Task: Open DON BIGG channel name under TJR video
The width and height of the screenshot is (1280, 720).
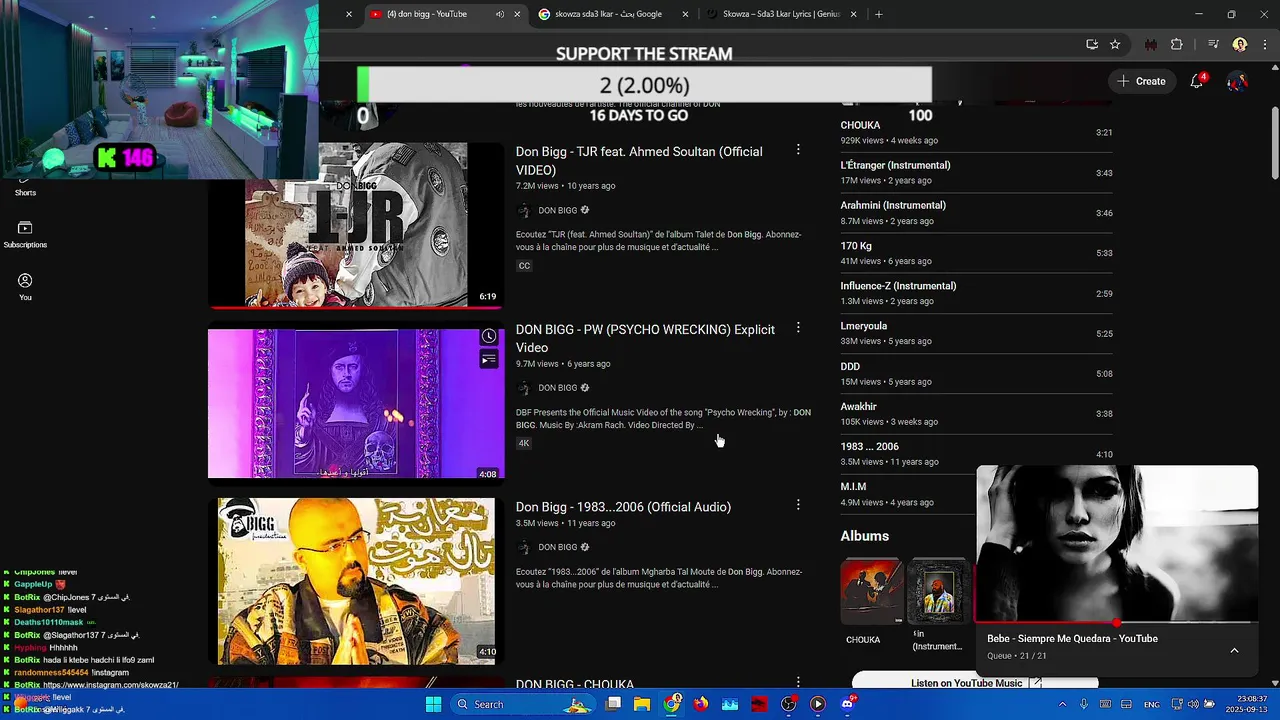Action: coord(557,211)
